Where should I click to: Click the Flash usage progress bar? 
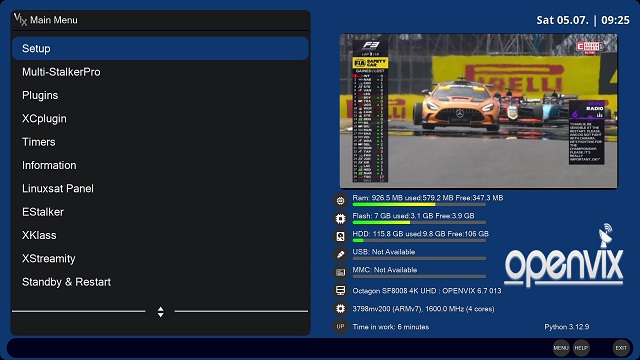pyautogui.click(x=419, y=222)
